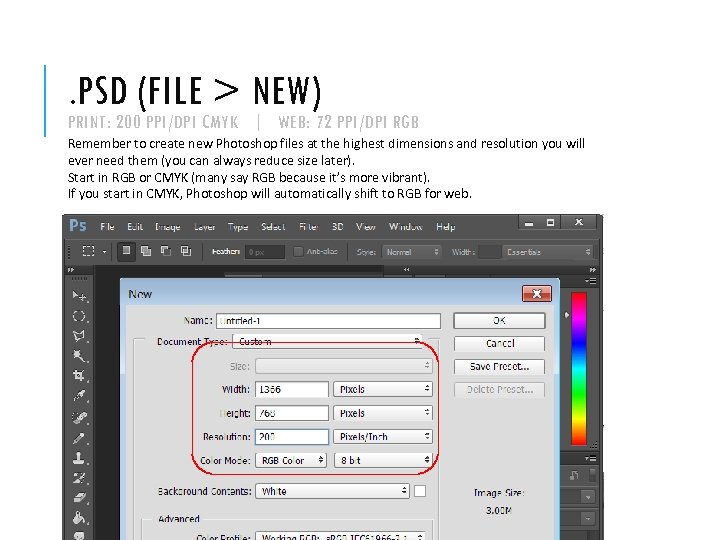Screen dimensions: 720x540
Task: Open the Select menu
Action: 273,226
